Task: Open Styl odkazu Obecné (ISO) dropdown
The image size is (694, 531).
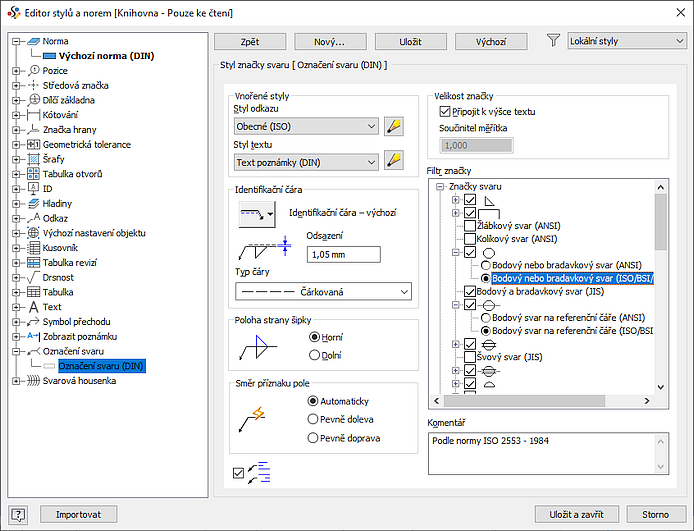Action: click(x=306, y=126)
